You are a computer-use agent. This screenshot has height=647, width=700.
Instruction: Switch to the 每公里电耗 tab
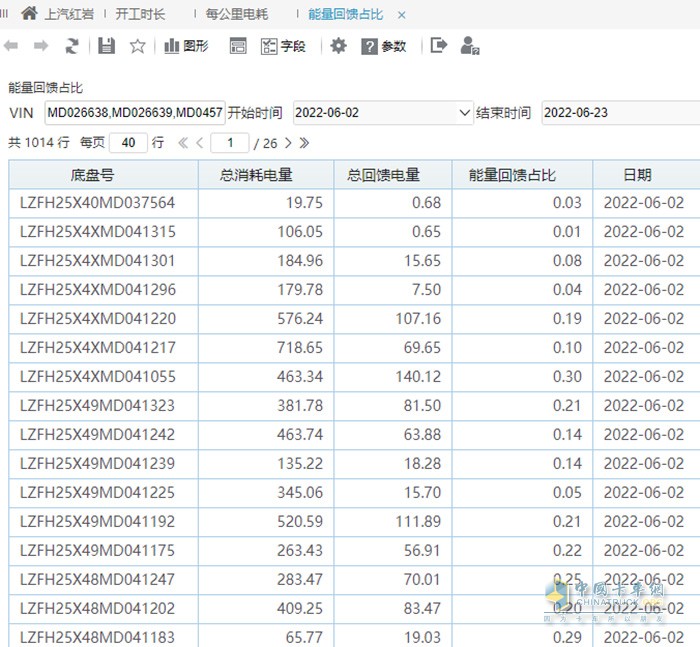pyautogui.click(x=237, y=15)
